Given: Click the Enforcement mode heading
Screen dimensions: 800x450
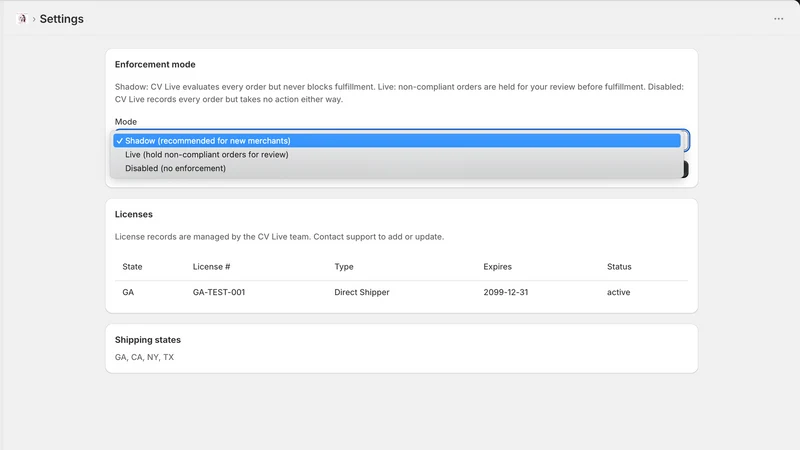Looking at the screenshot, I should coord(155,64).
